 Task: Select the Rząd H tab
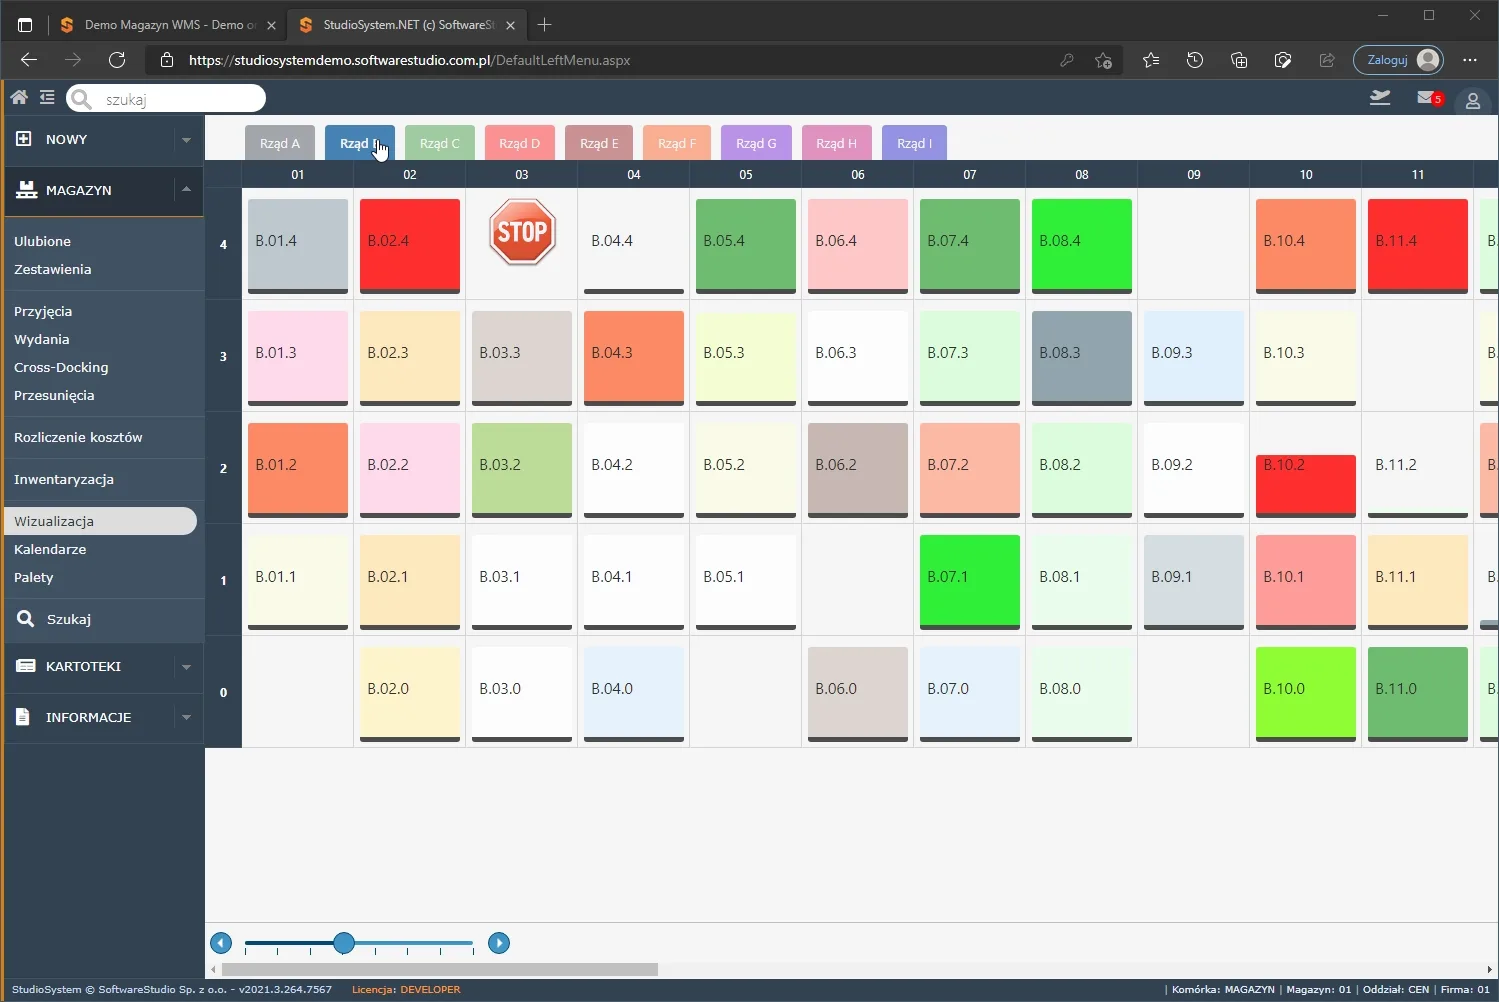click(x=836, y=143)
